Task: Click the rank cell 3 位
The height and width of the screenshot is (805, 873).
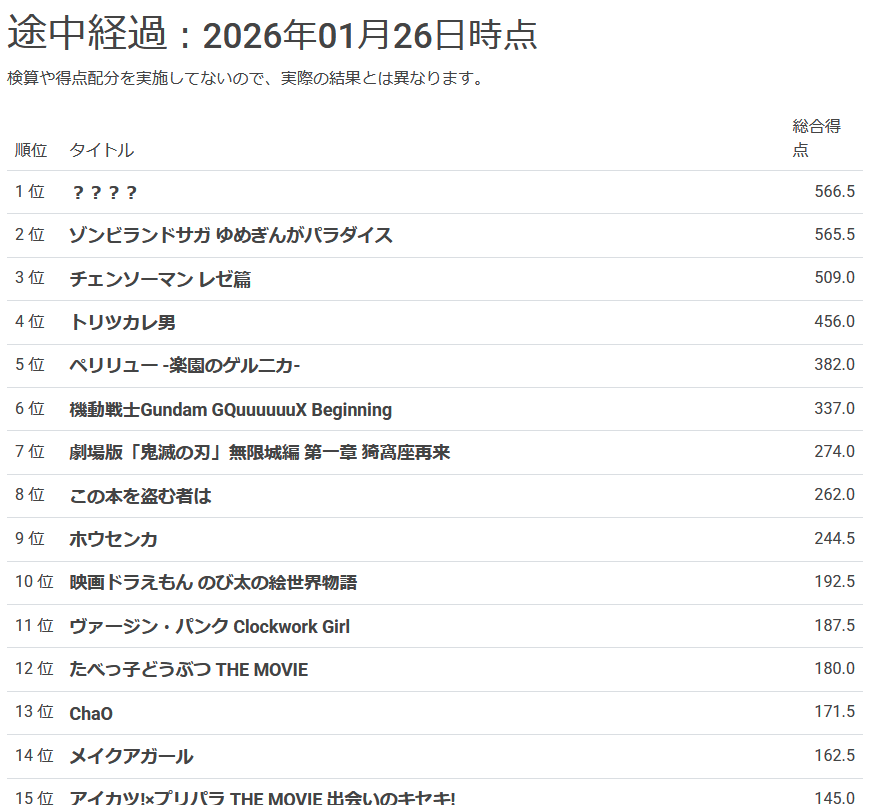Action: (30, 277)
